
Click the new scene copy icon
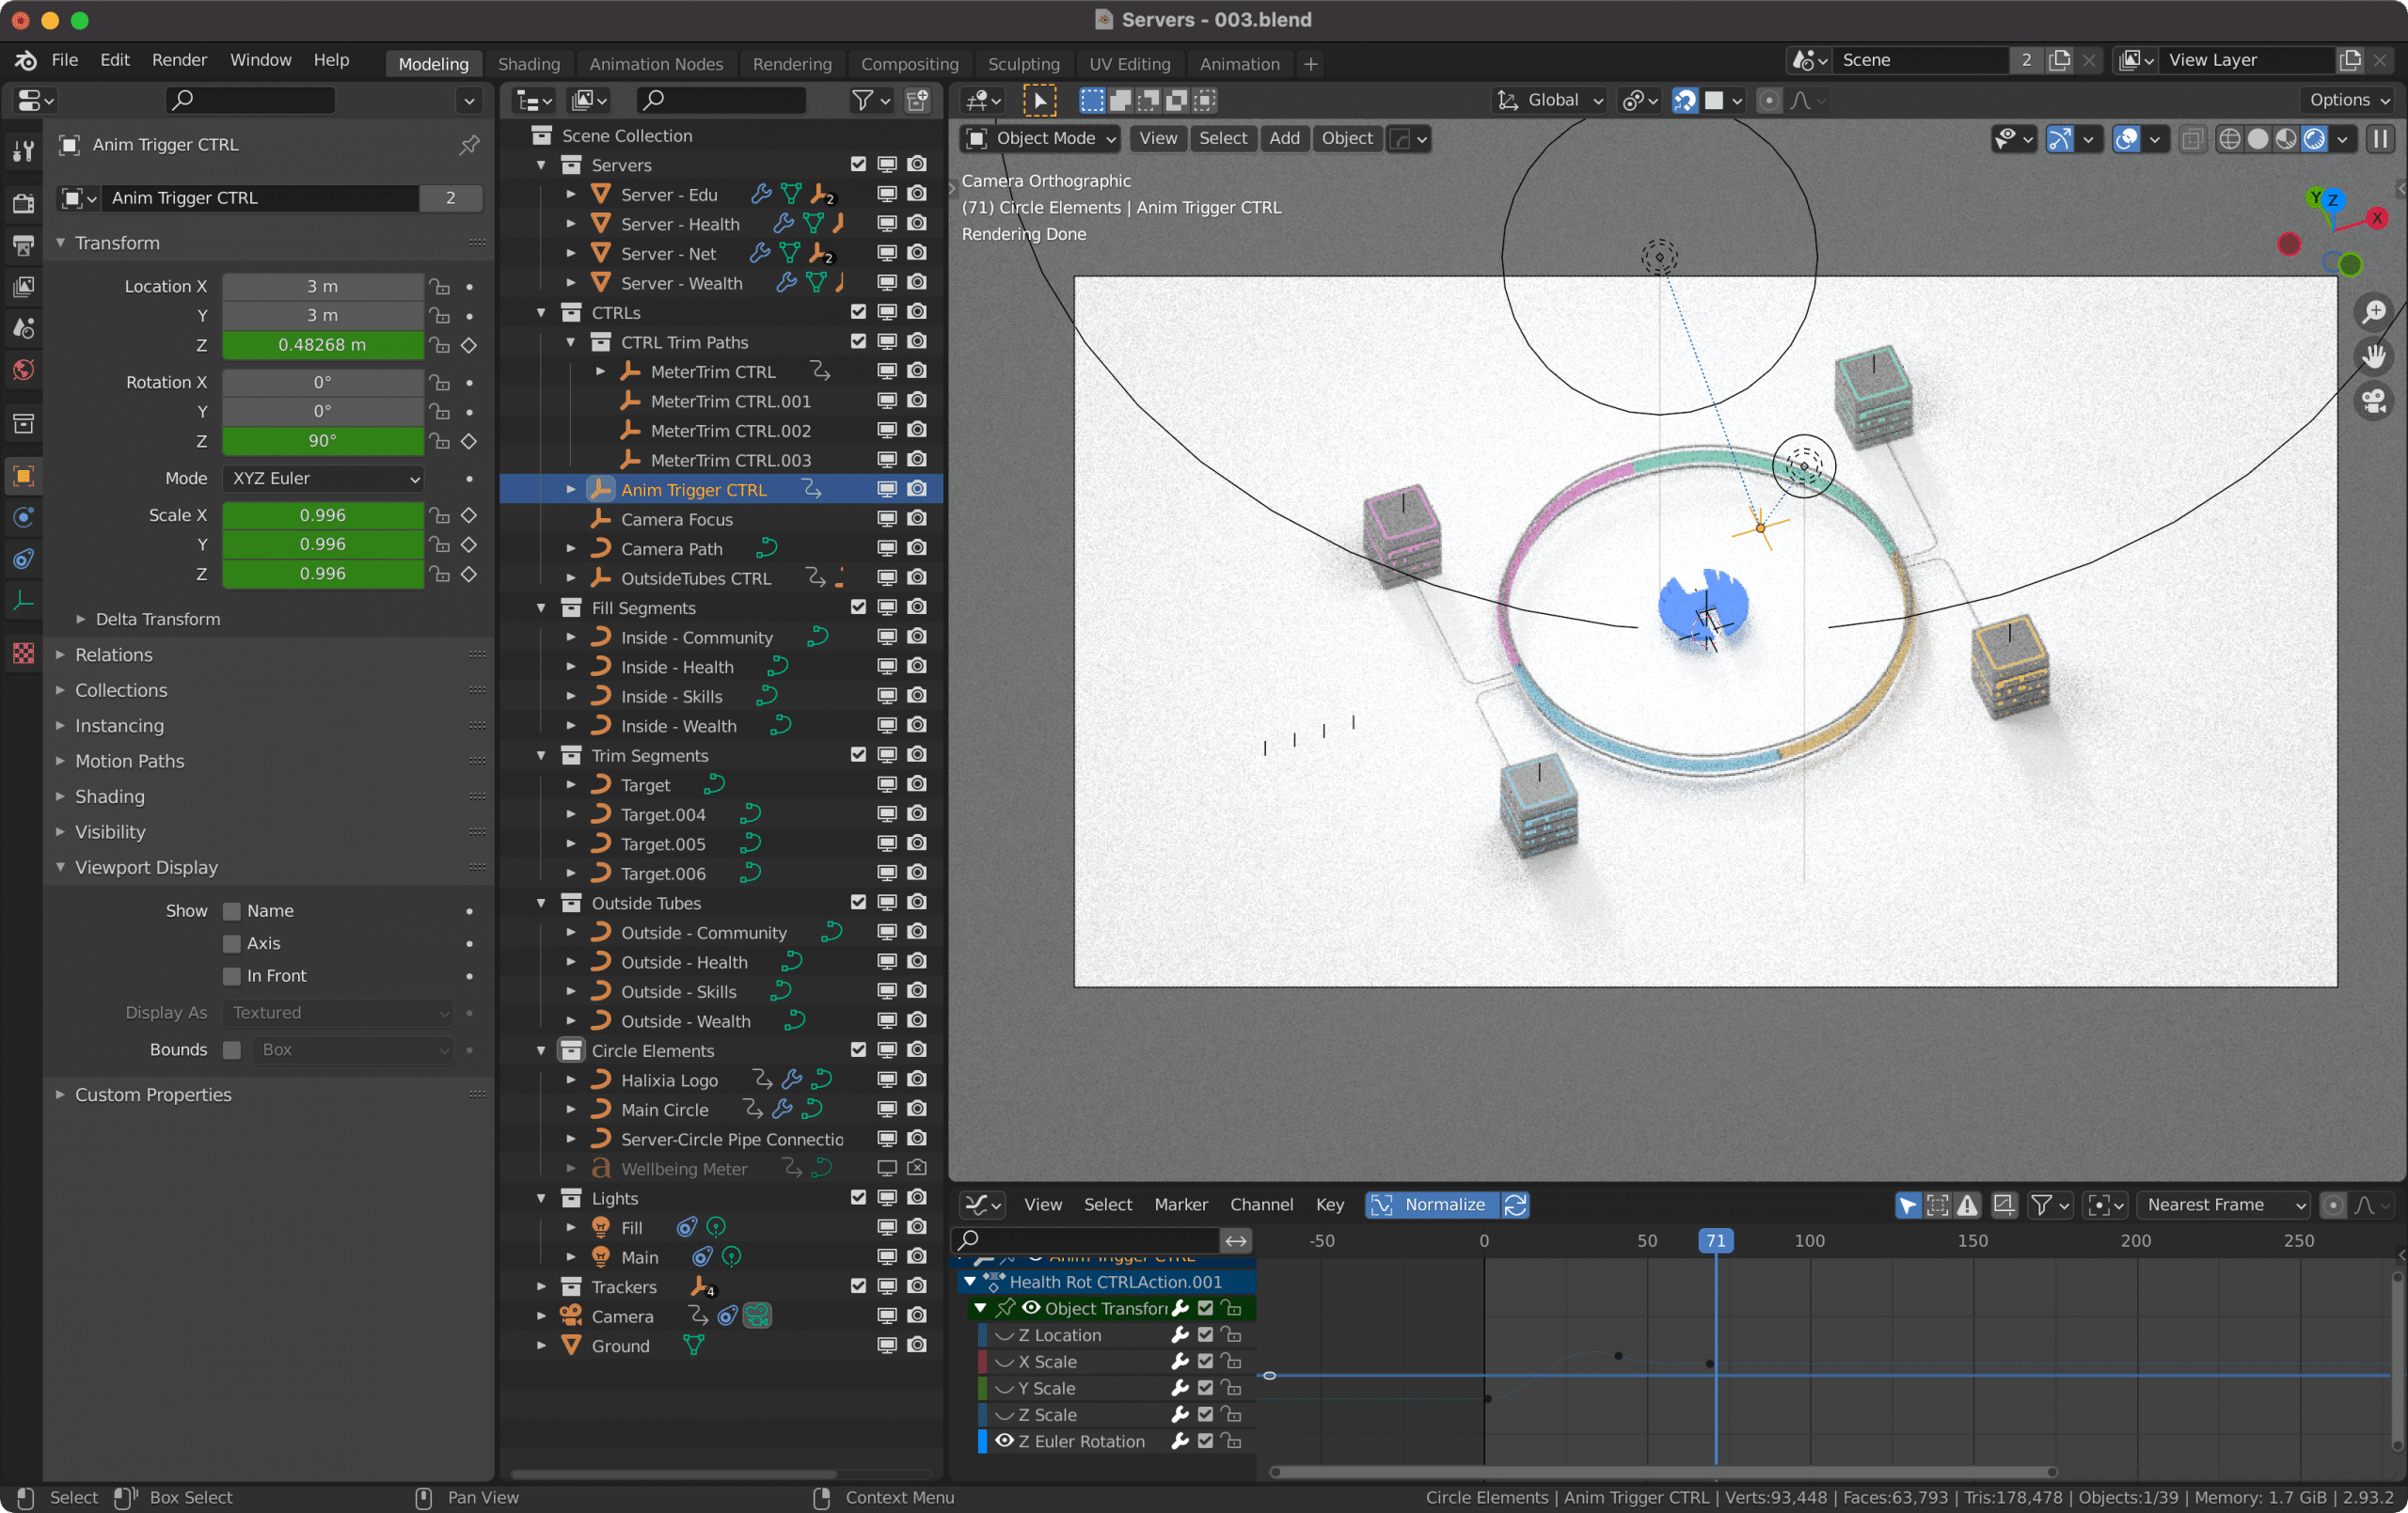(x=2059, y=60)
